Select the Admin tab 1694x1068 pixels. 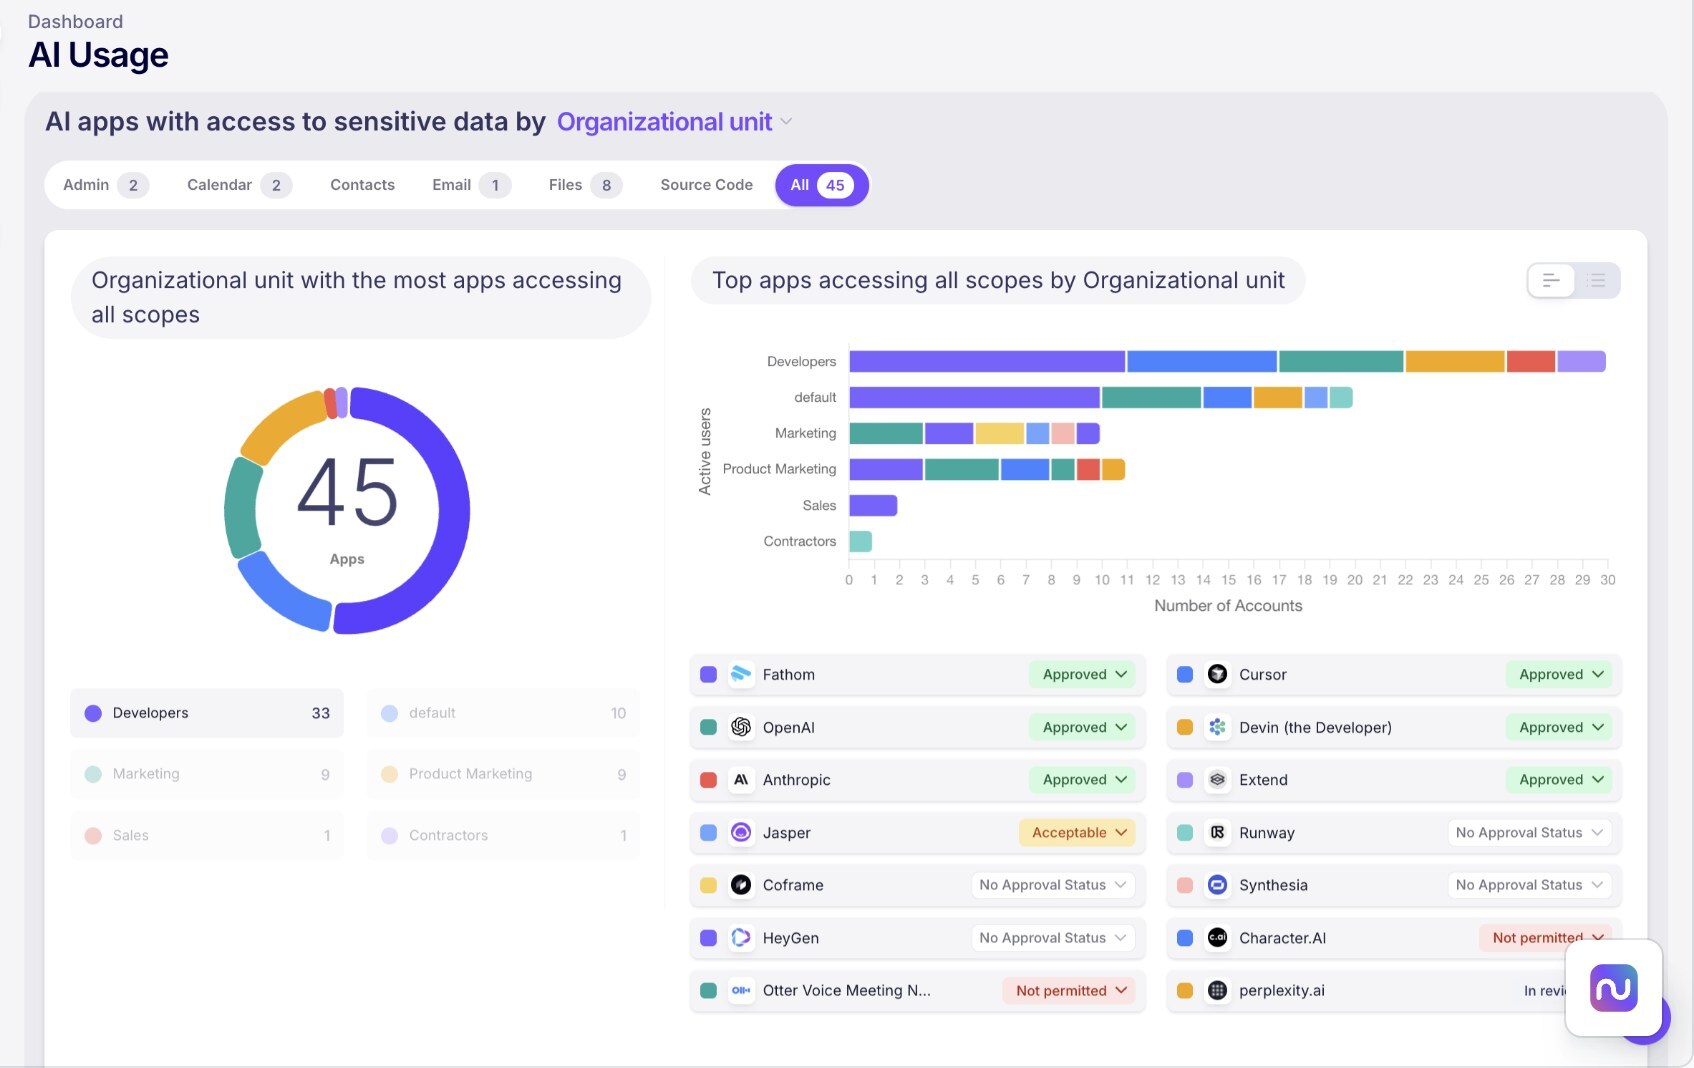pos(103,185)
